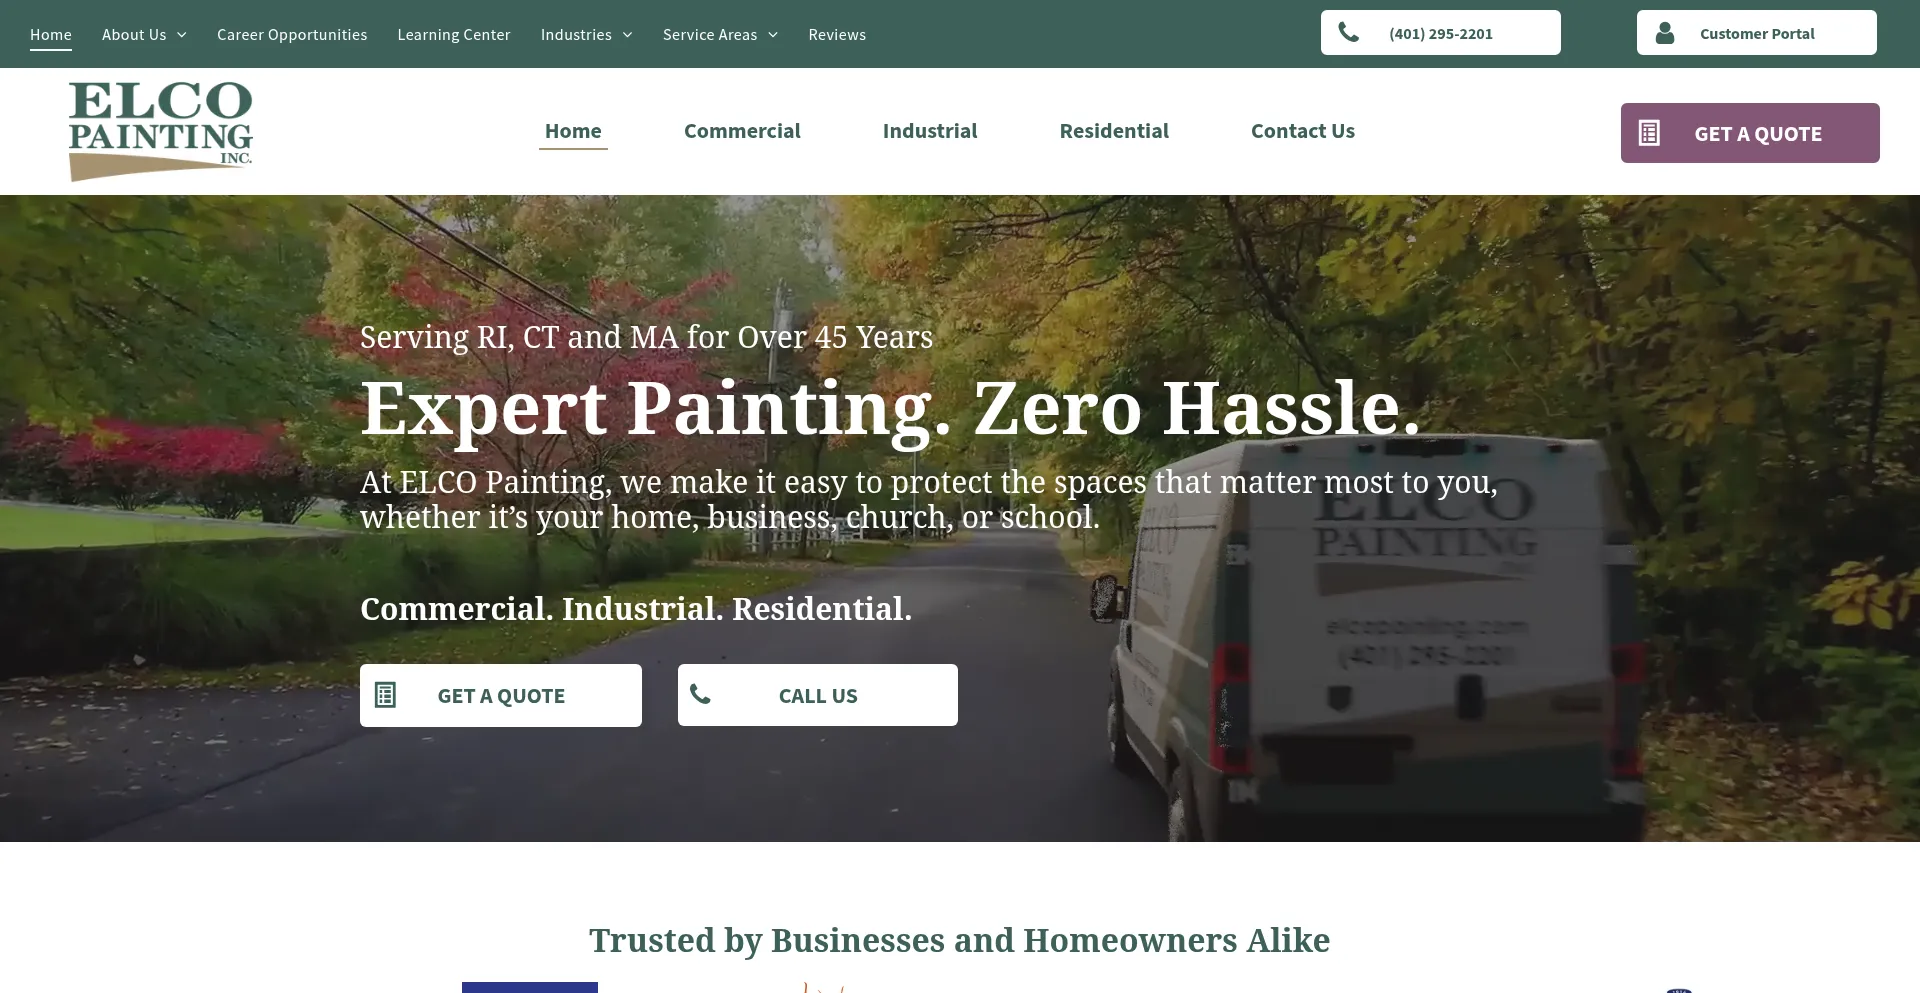The height and width of the screenshot is (993, 1920).
Task: Open the Career Opportunities link
Action: pos(292,35)
